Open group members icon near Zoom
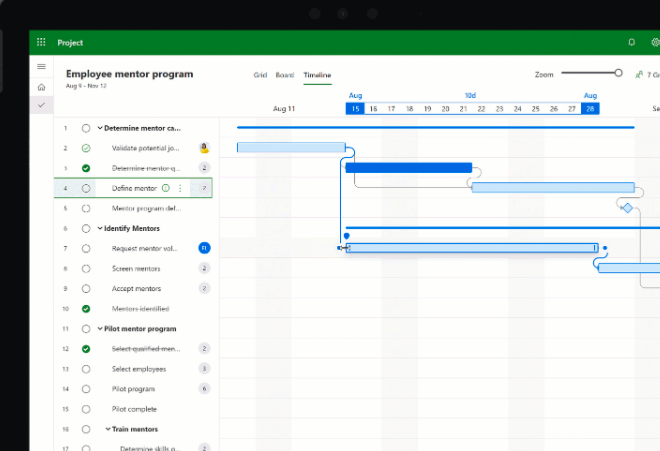660x451 pixels. [x=639, y=75]
